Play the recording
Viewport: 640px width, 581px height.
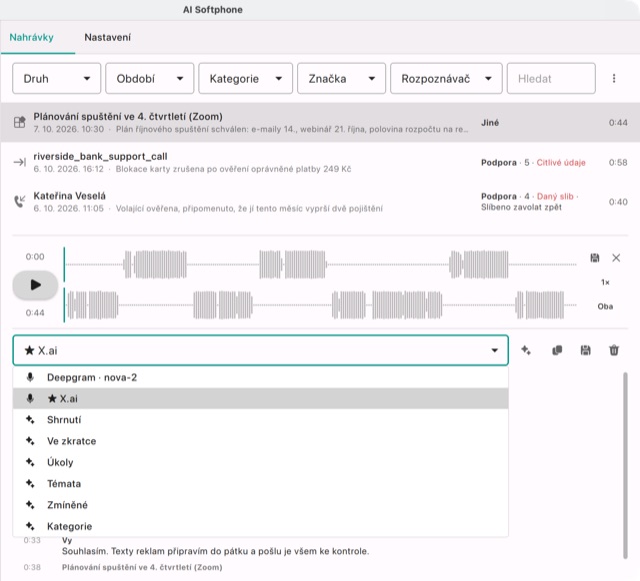pyautogui.click(x=35, y=285)
